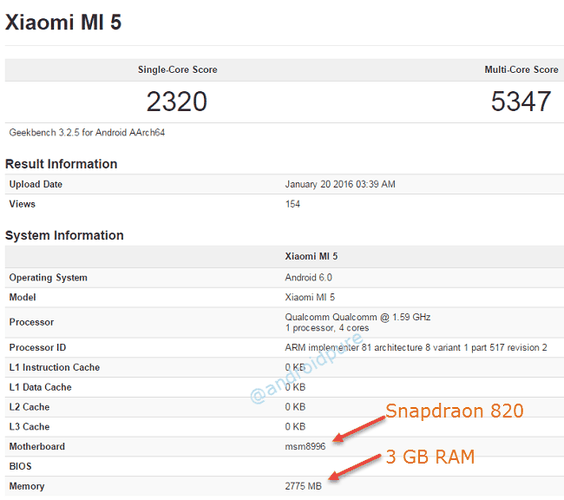Click the Model row label
Screen dimensions: 564x500
pyautogui.click(x=22, y=297)
